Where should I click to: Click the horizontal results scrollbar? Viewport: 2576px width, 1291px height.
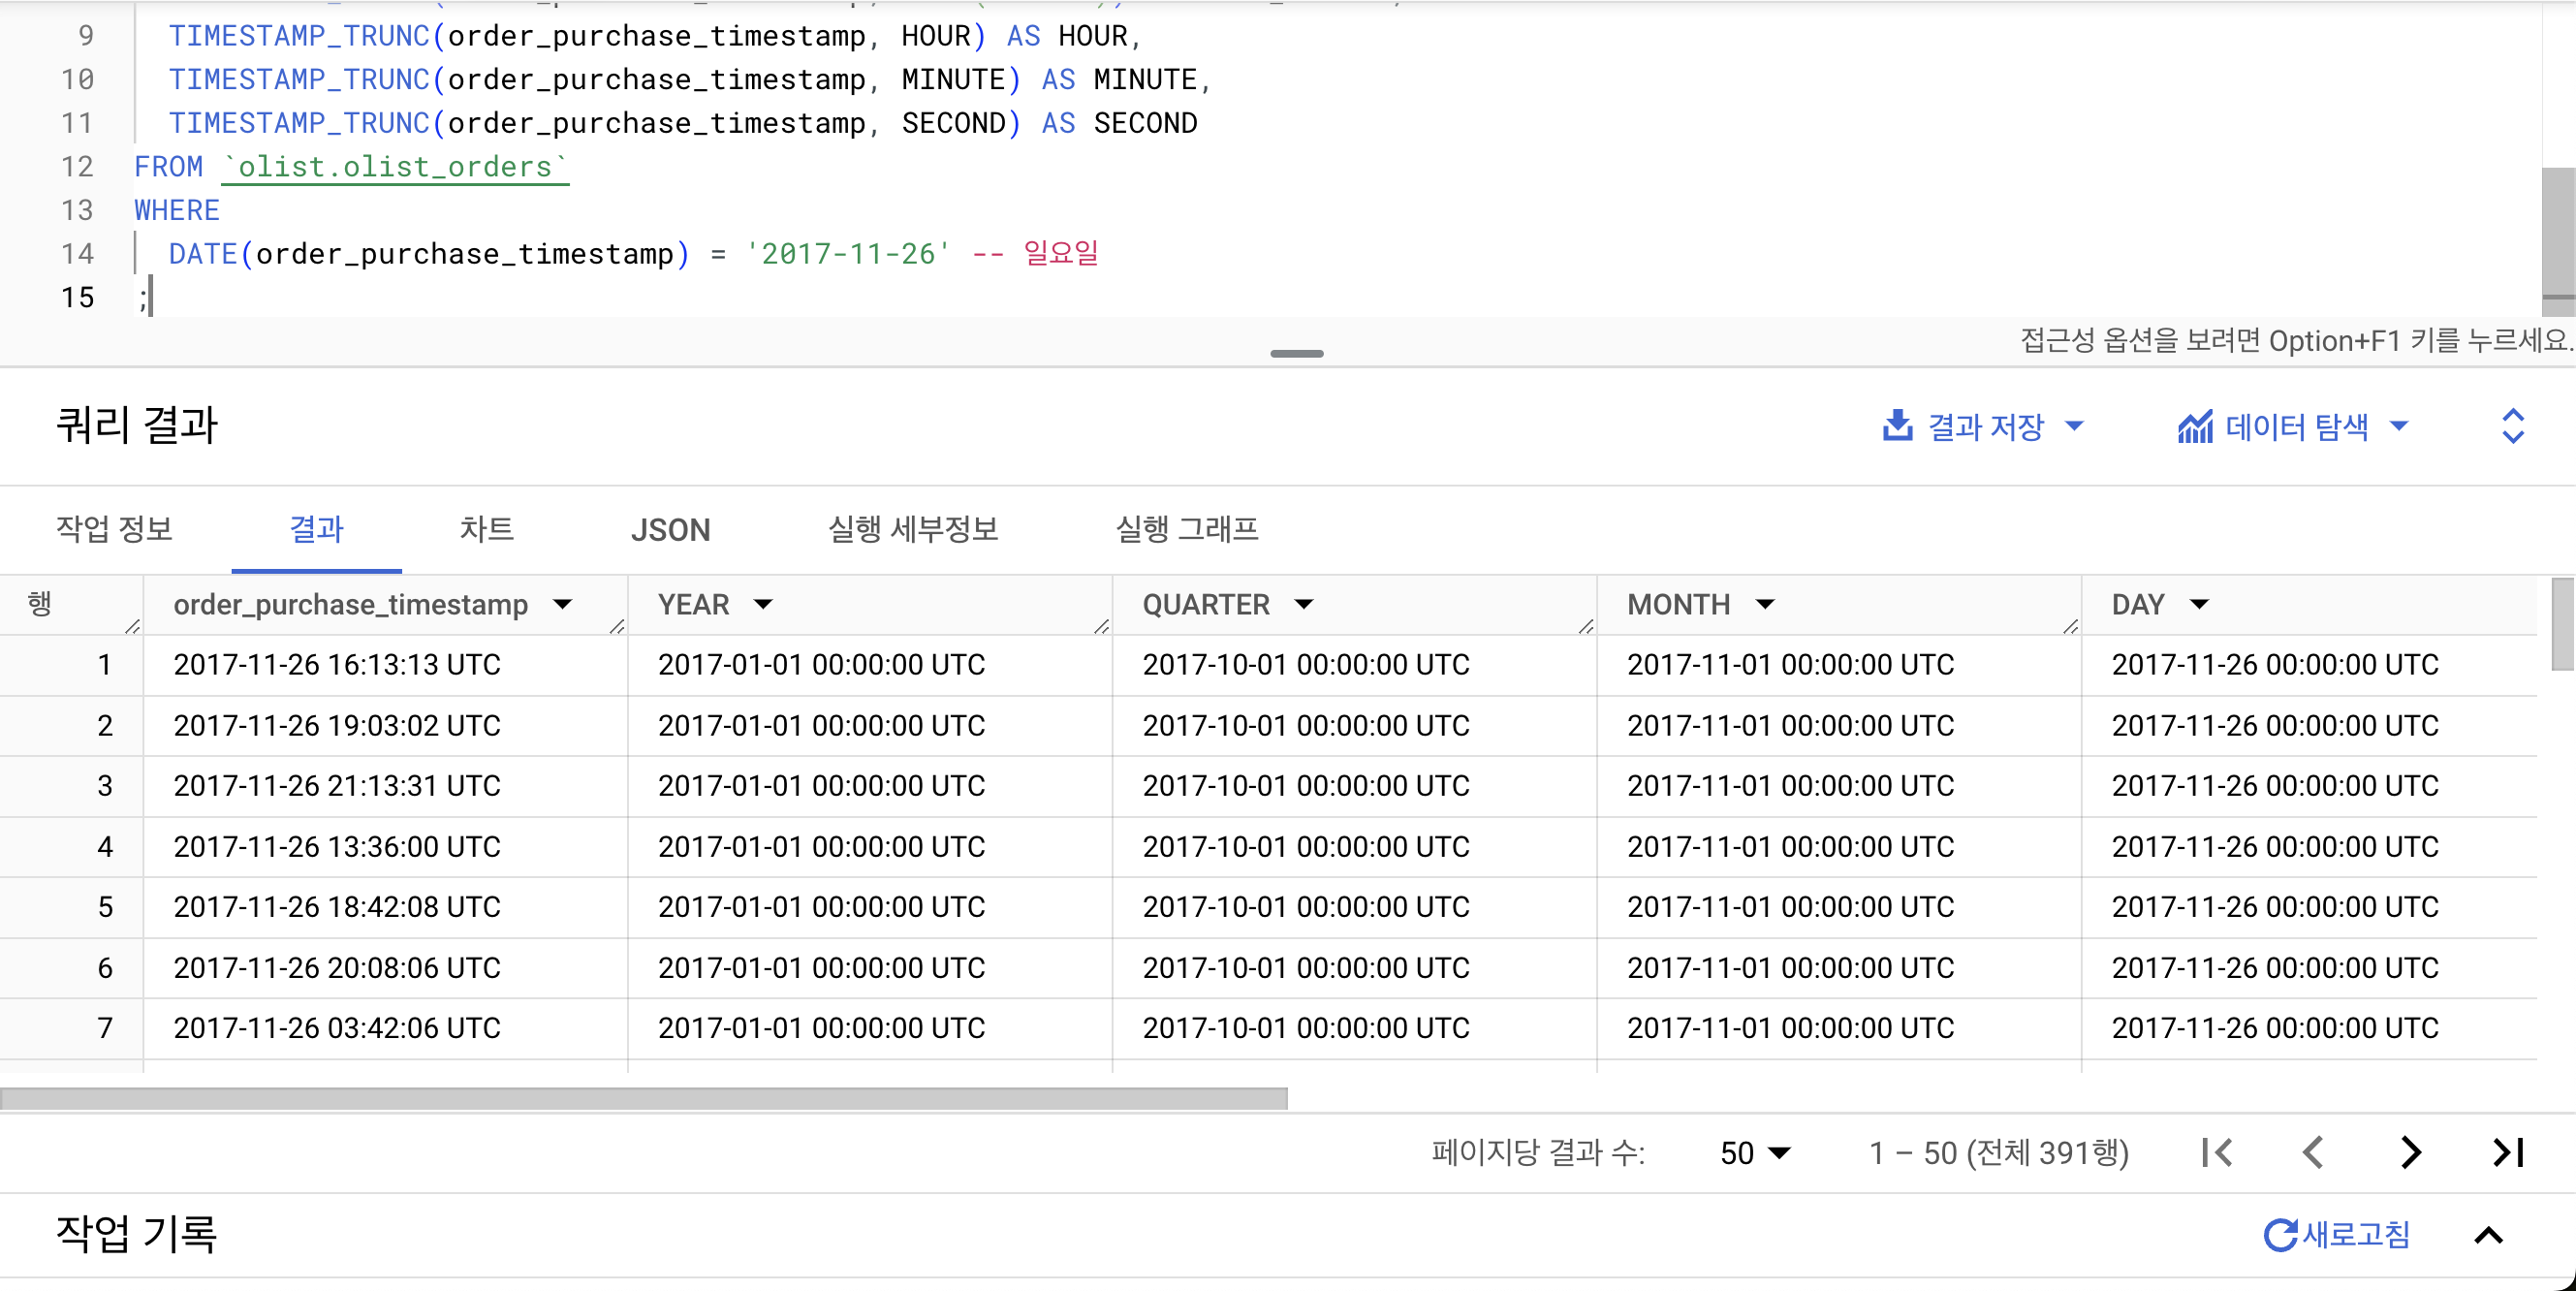click(643, 1098)
